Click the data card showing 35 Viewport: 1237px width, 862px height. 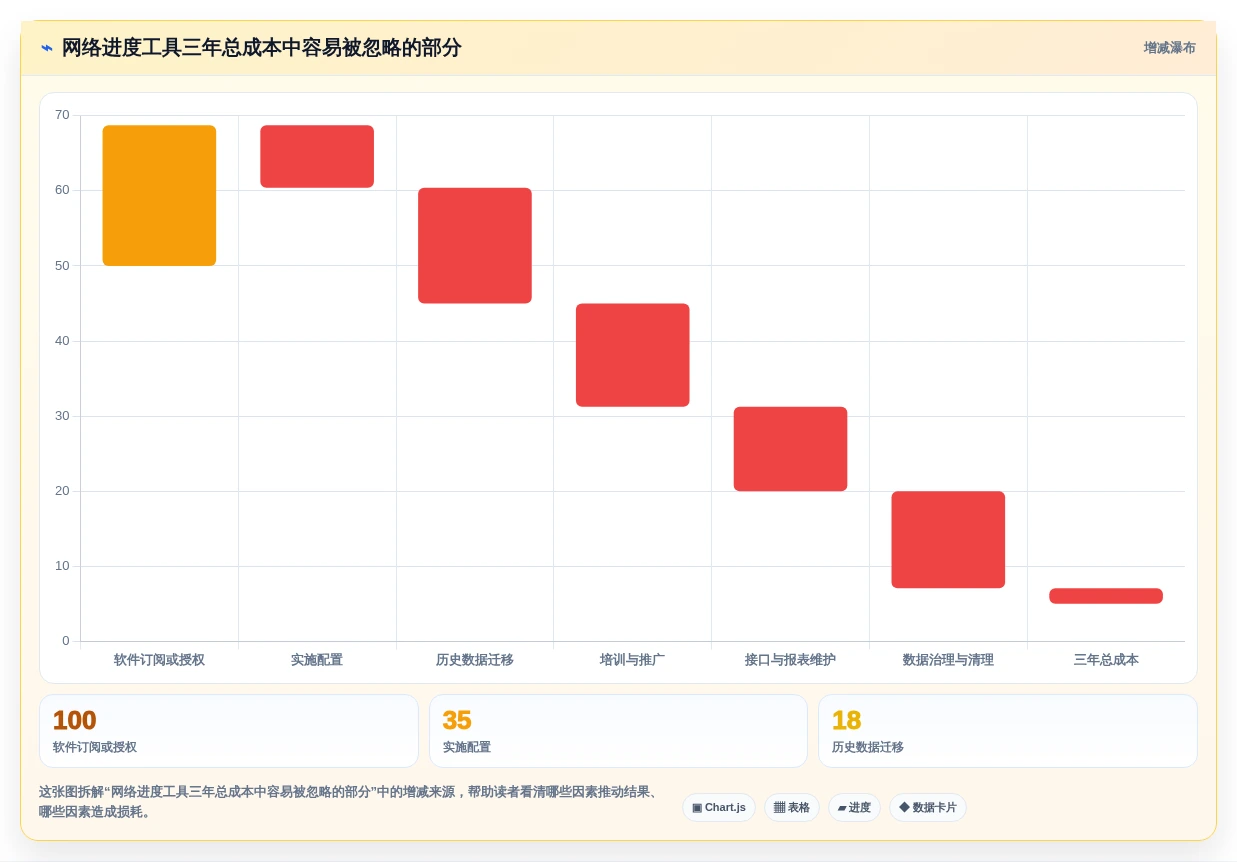click(x=618, y=731)
